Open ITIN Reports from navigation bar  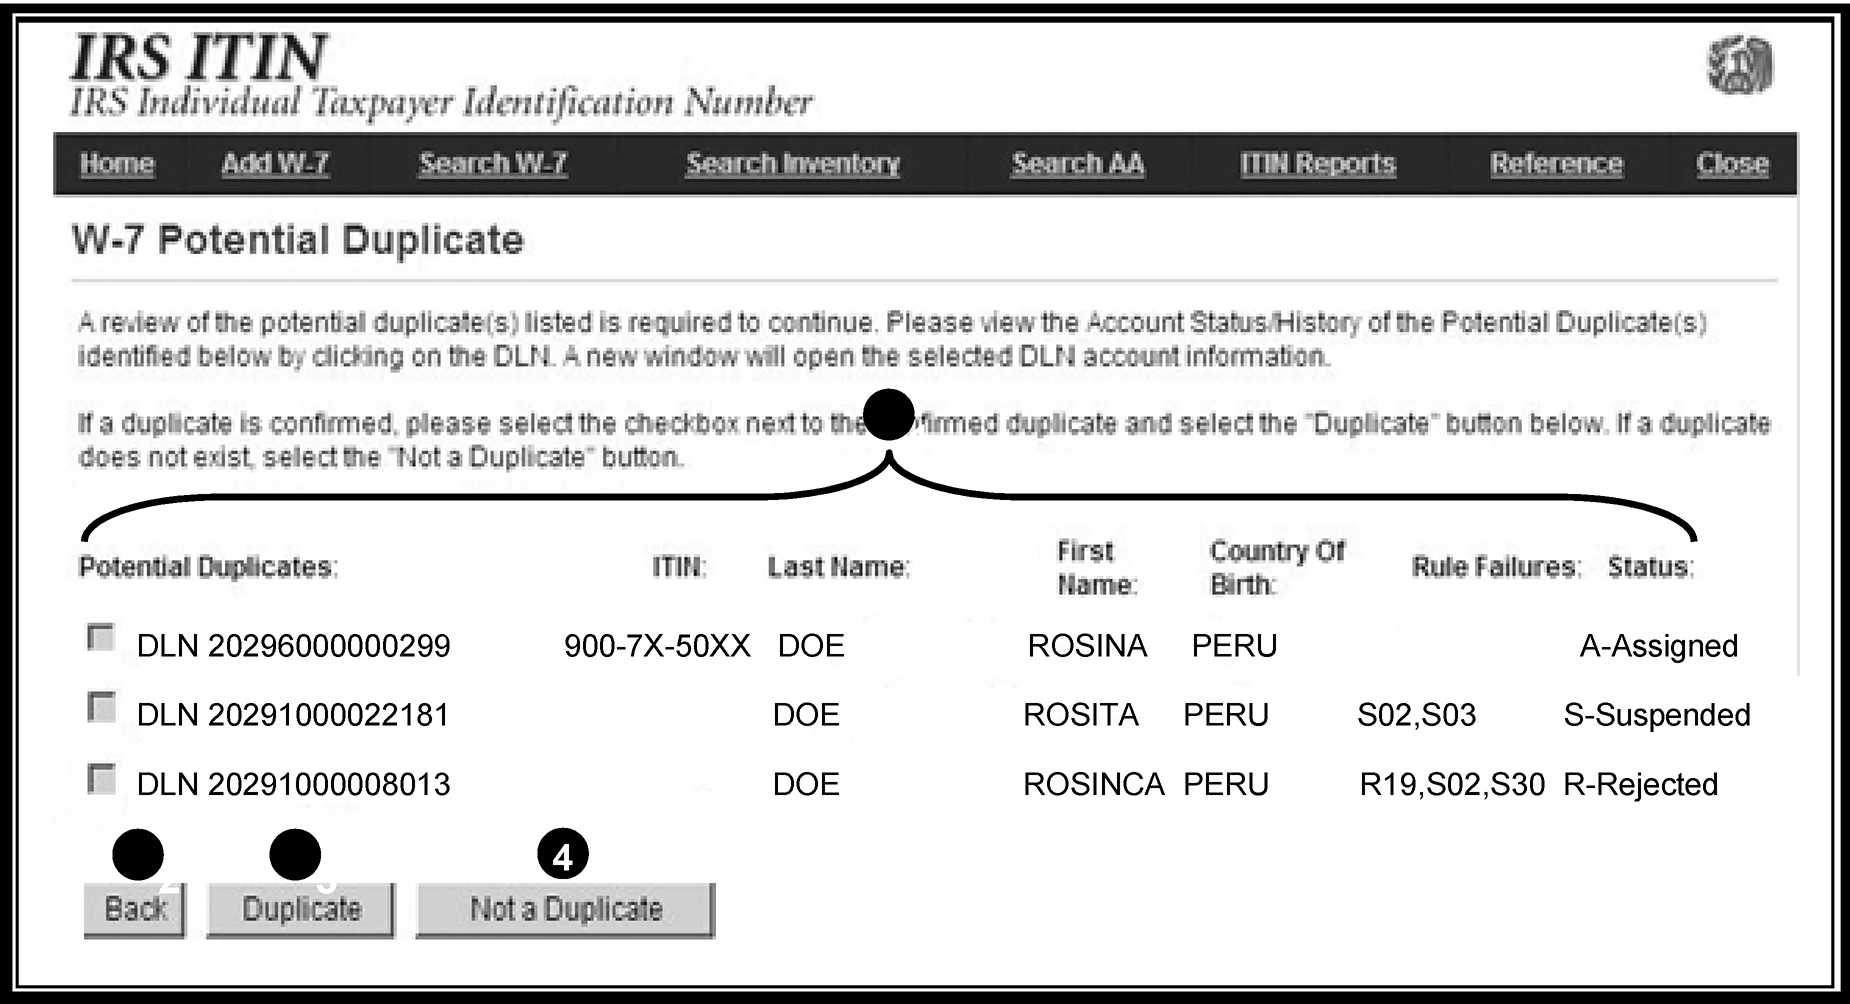(x=1317, y=164)
